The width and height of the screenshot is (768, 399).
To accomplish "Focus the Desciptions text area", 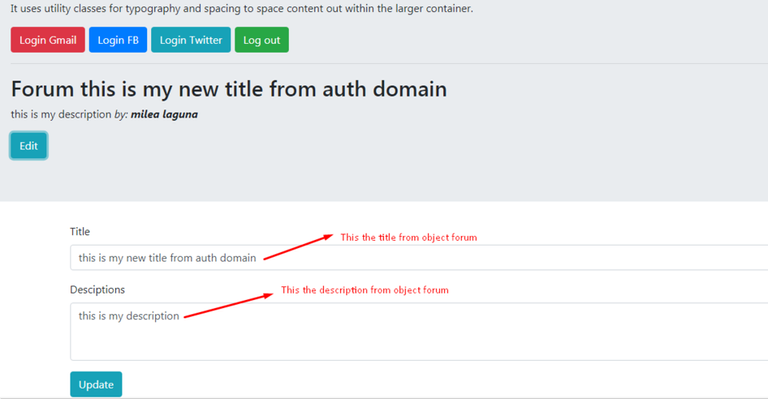I will (x=419, y=331).
